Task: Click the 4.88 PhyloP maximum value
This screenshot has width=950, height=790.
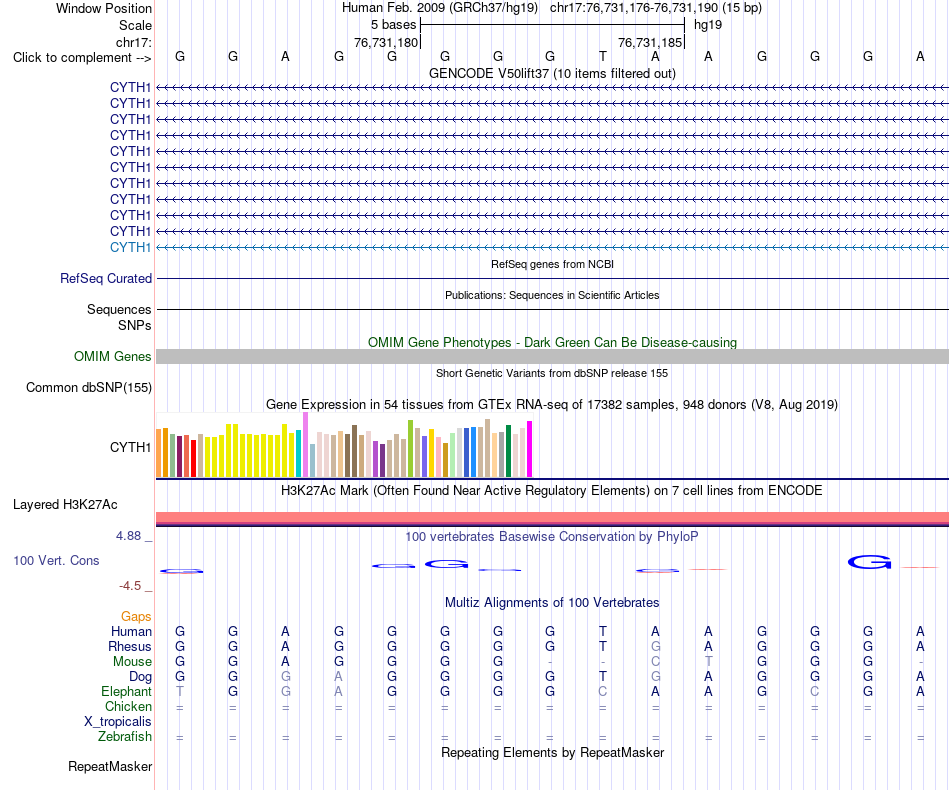Action: [128, 536]
